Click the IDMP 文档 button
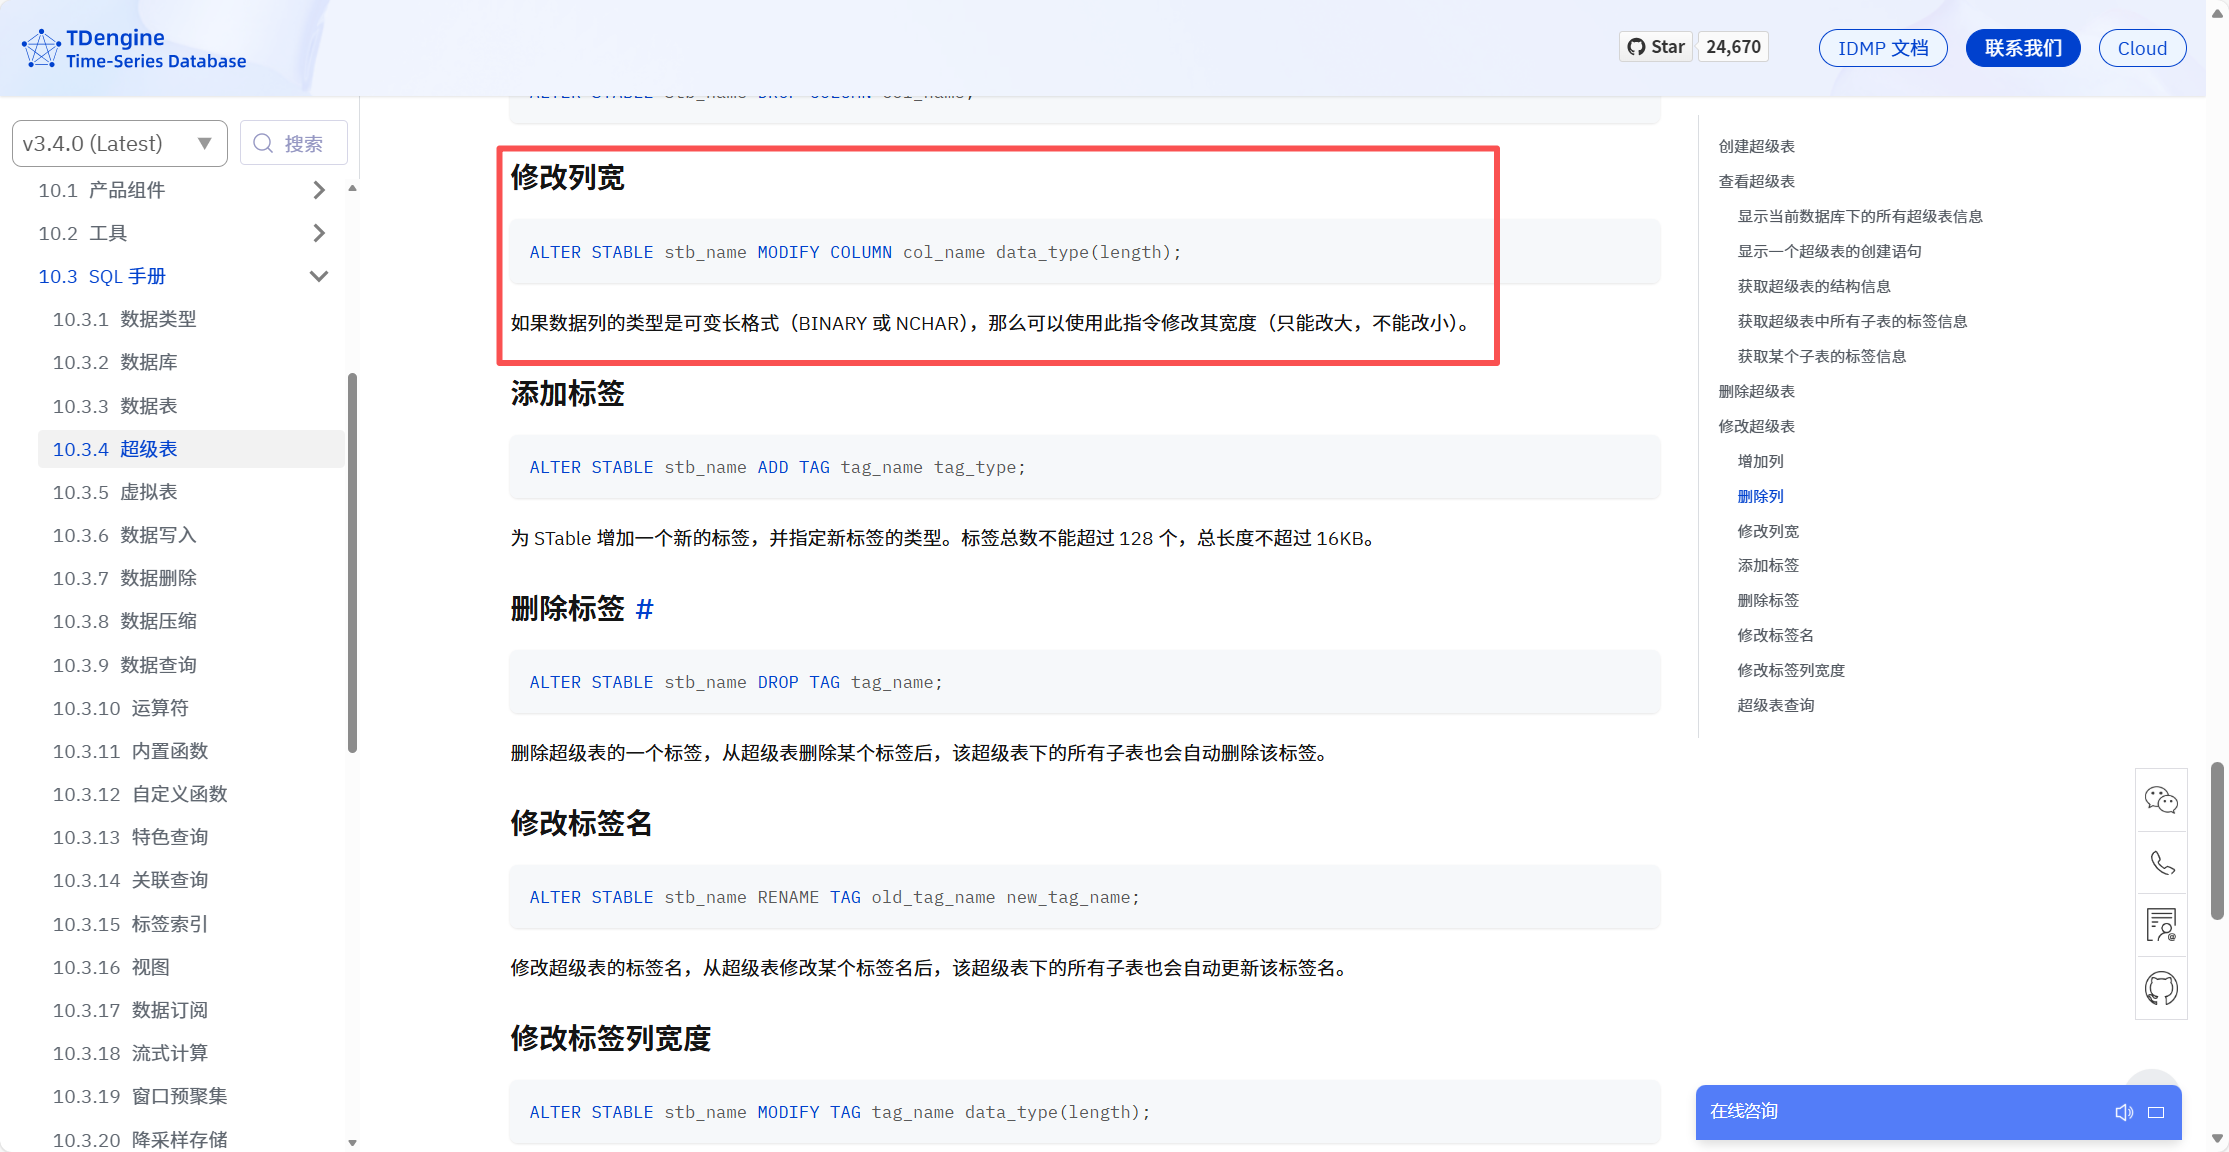The image size is (2229, 1152). point(1882,48)
